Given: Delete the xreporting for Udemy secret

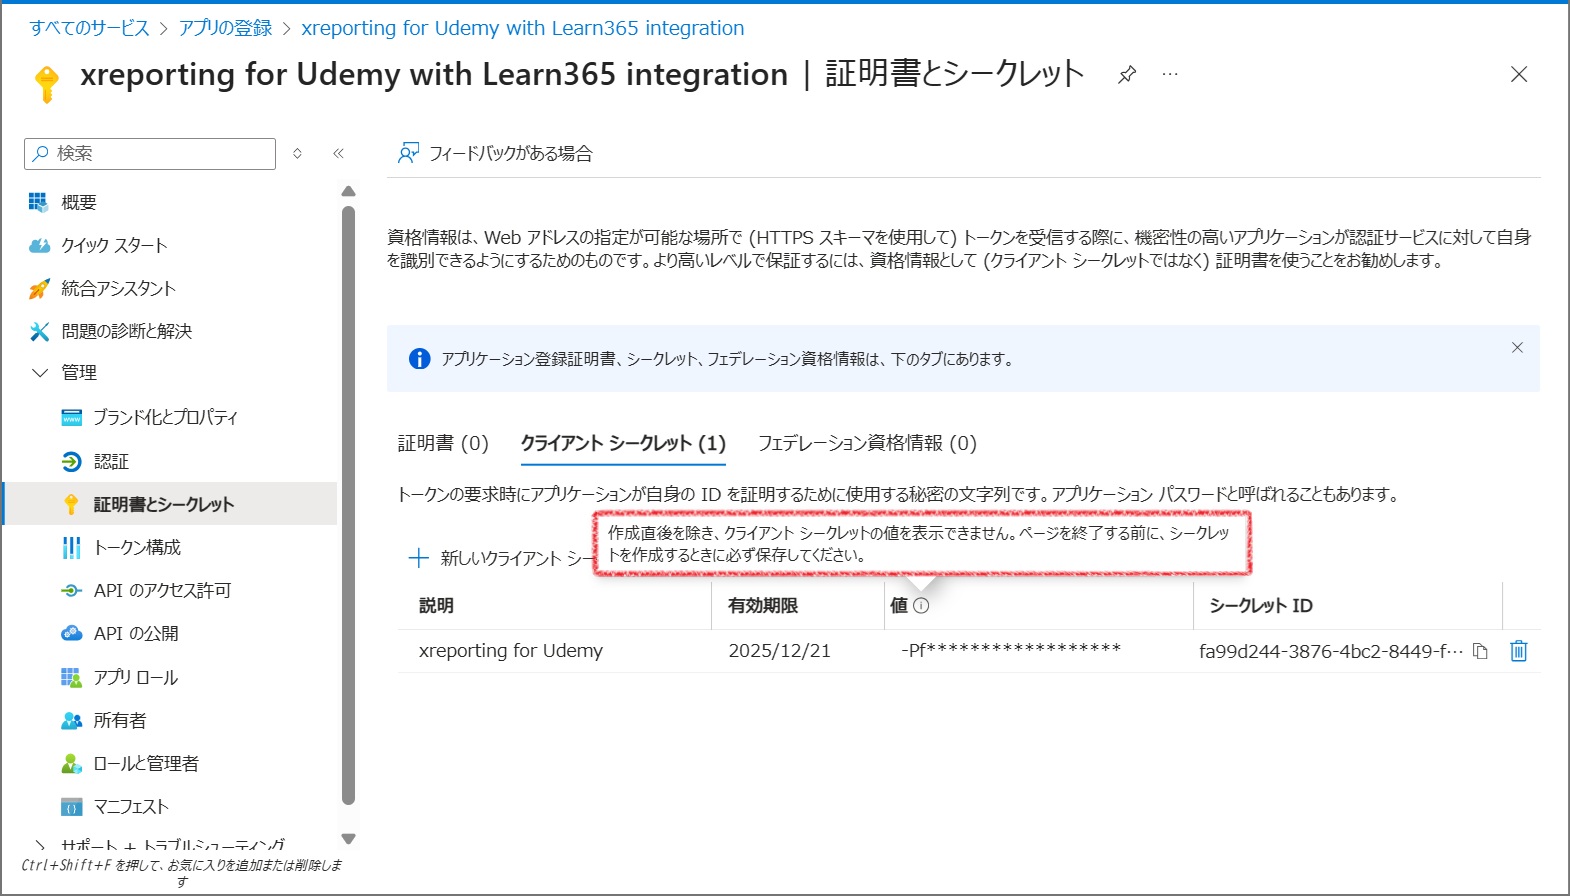Looking at the screenshot, I should click(x=1518, y=651).
